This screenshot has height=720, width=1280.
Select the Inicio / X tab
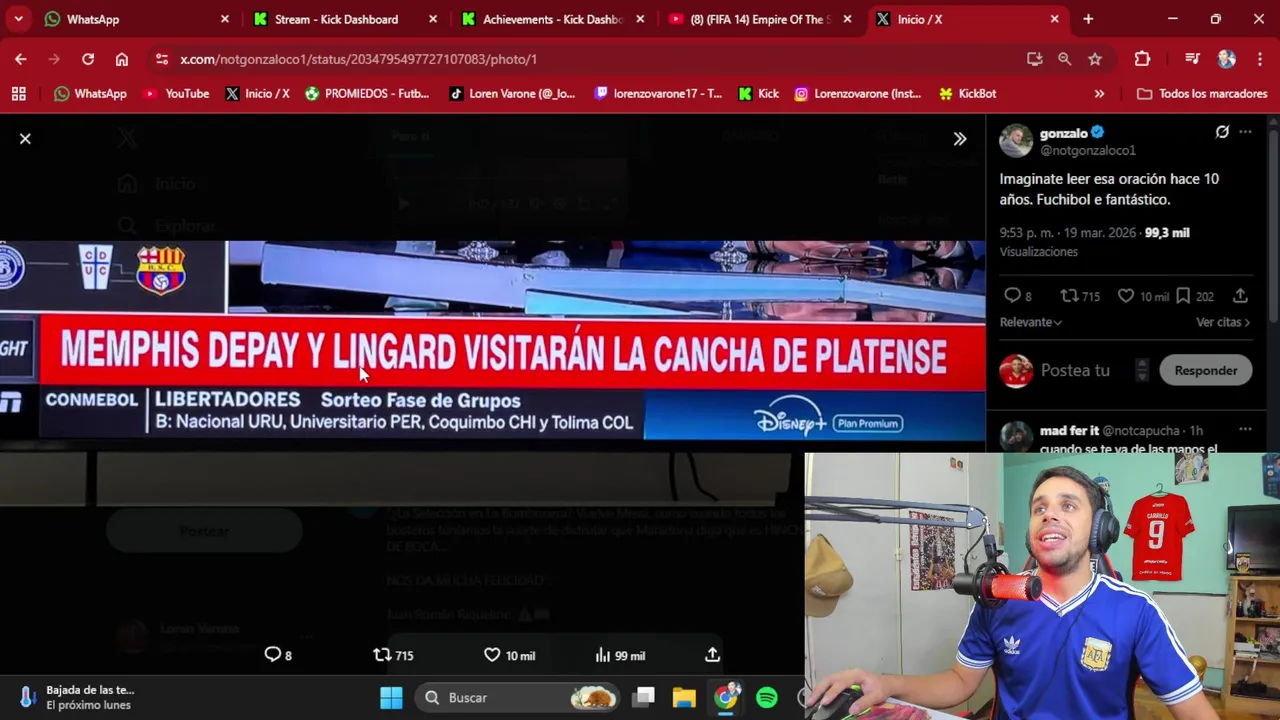[x=966, y=19]
